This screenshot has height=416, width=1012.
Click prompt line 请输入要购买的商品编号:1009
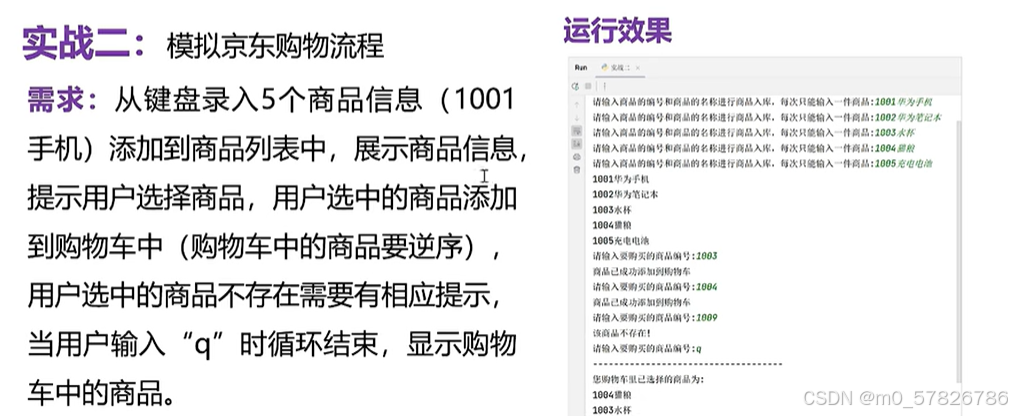654,318
